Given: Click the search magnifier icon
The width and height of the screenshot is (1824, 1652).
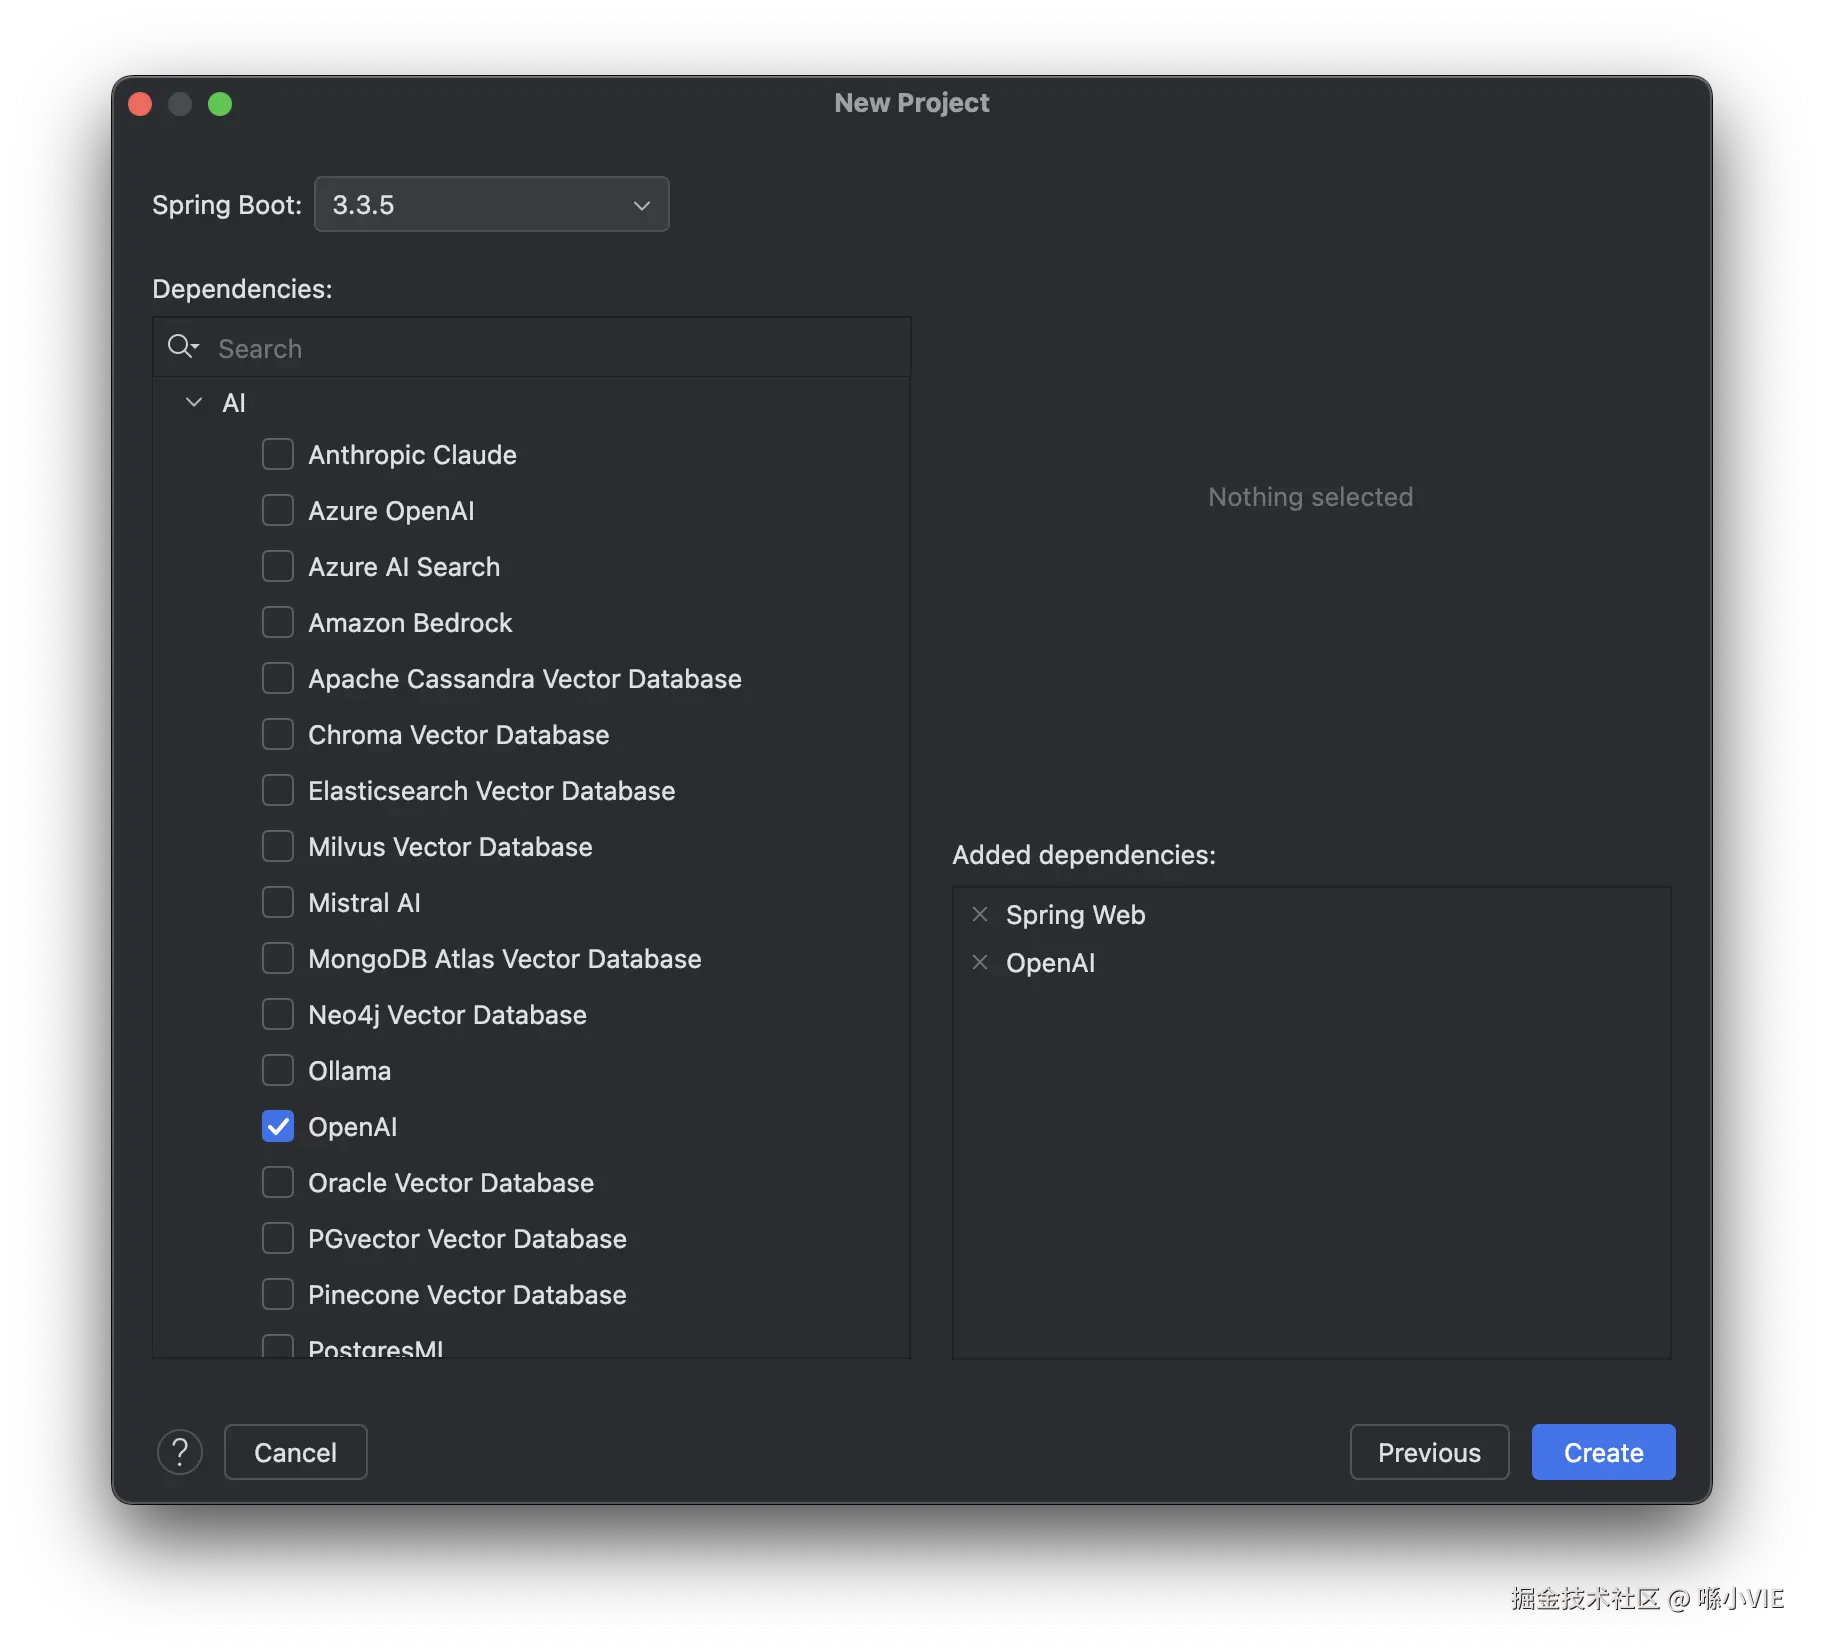Looking at the screenshot, I should tap(182, 347).
